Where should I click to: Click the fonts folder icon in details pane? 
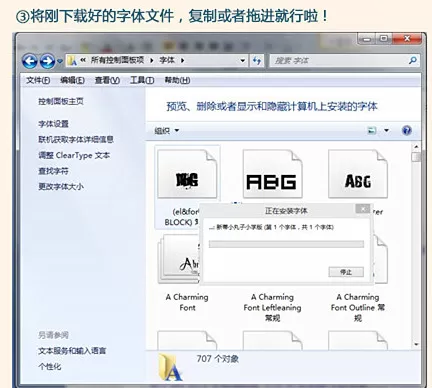coord(171,367)
